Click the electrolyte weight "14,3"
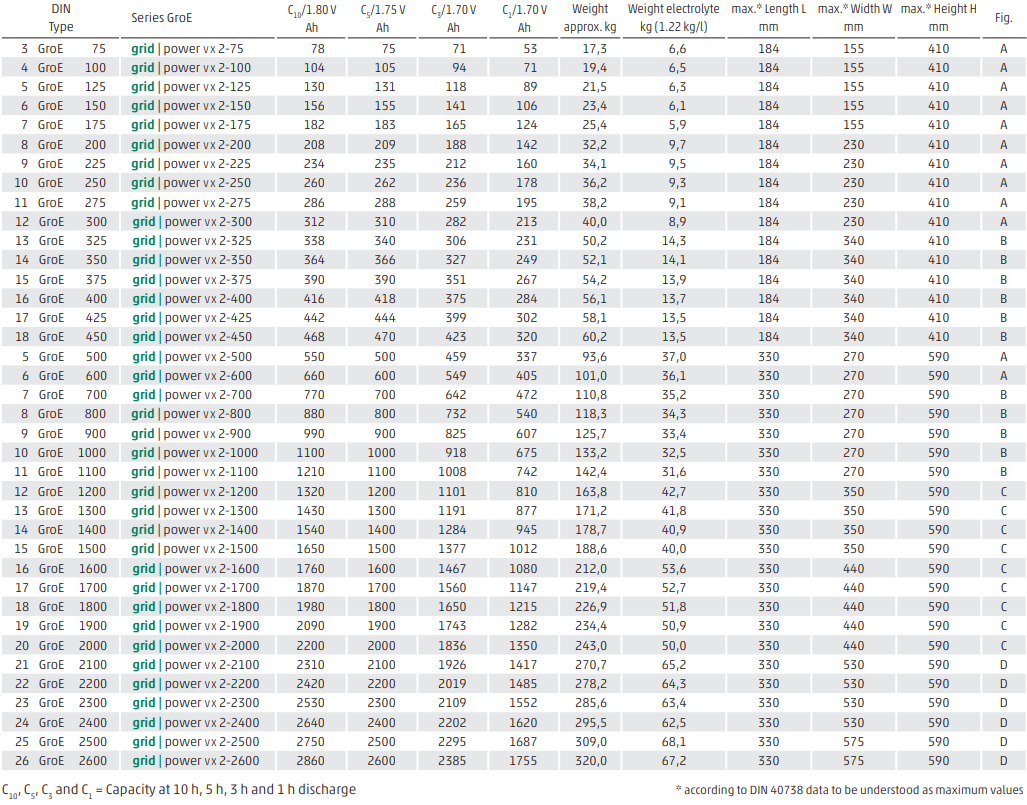 click(674, 241)
